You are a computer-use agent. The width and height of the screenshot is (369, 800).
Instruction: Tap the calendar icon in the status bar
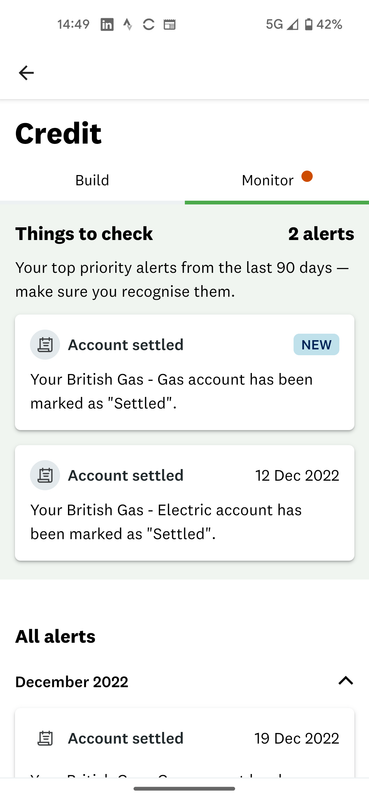pos(169,24)
